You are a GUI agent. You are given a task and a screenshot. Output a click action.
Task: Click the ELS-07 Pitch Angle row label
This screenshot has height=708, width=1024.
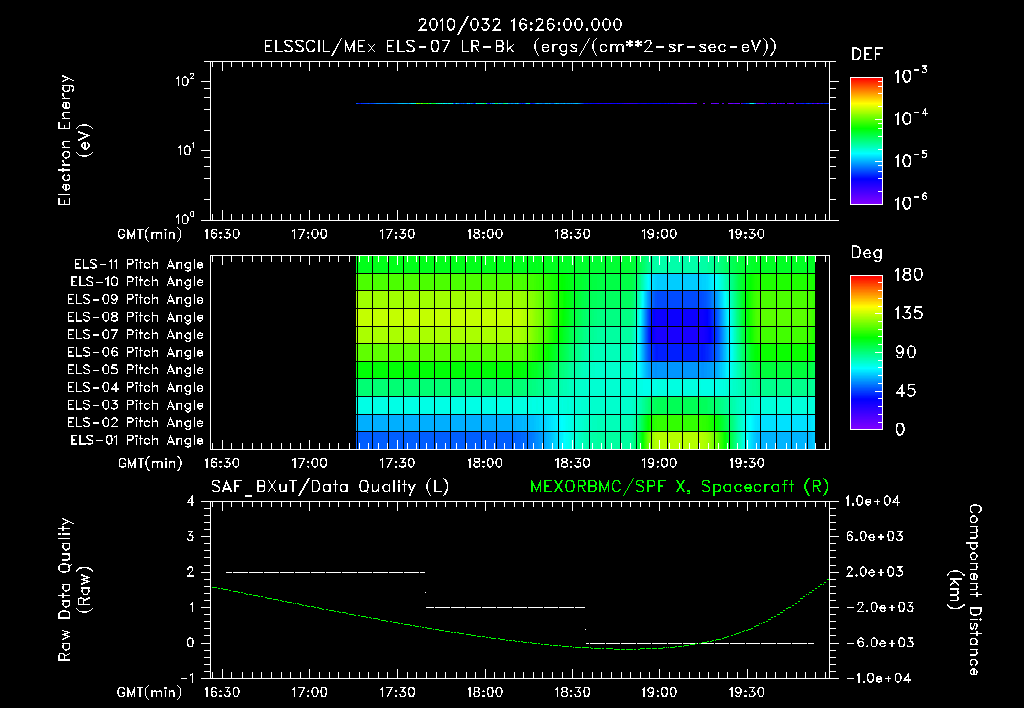[136, 335]
